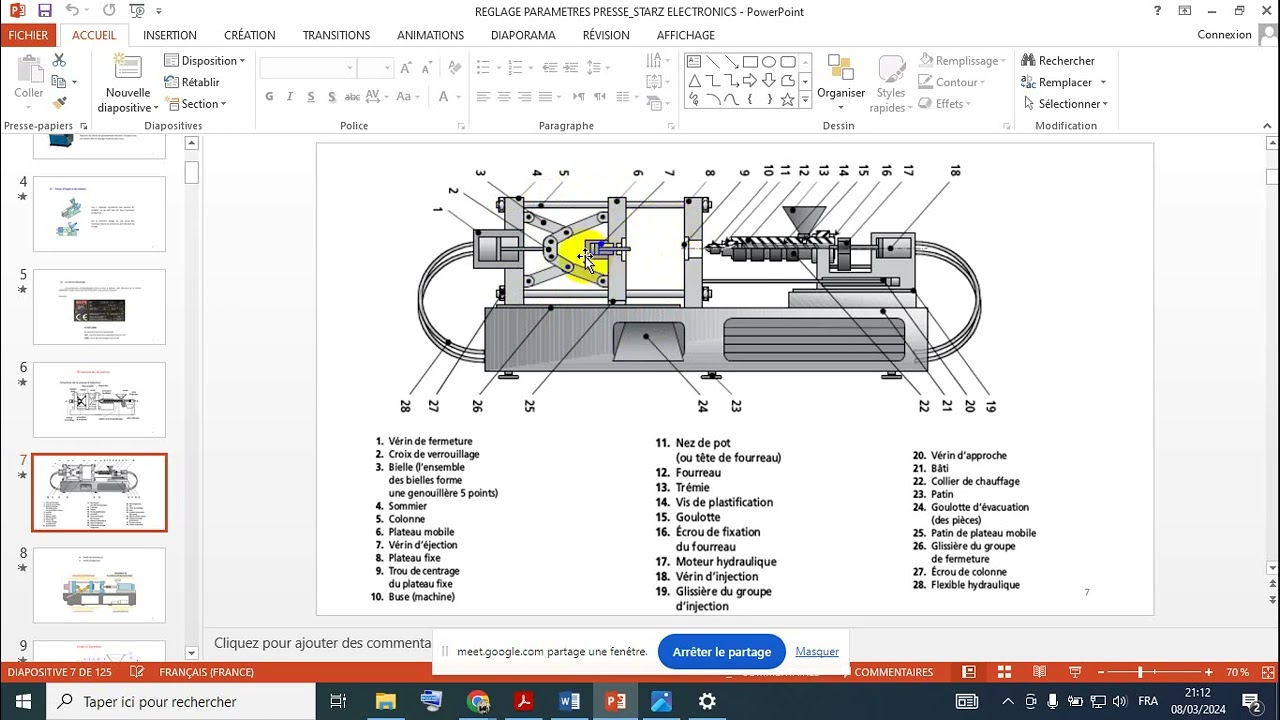The width and height of the screenshot is (1280, 720).
Task: Open font name combo box
Action: [307, 68]
